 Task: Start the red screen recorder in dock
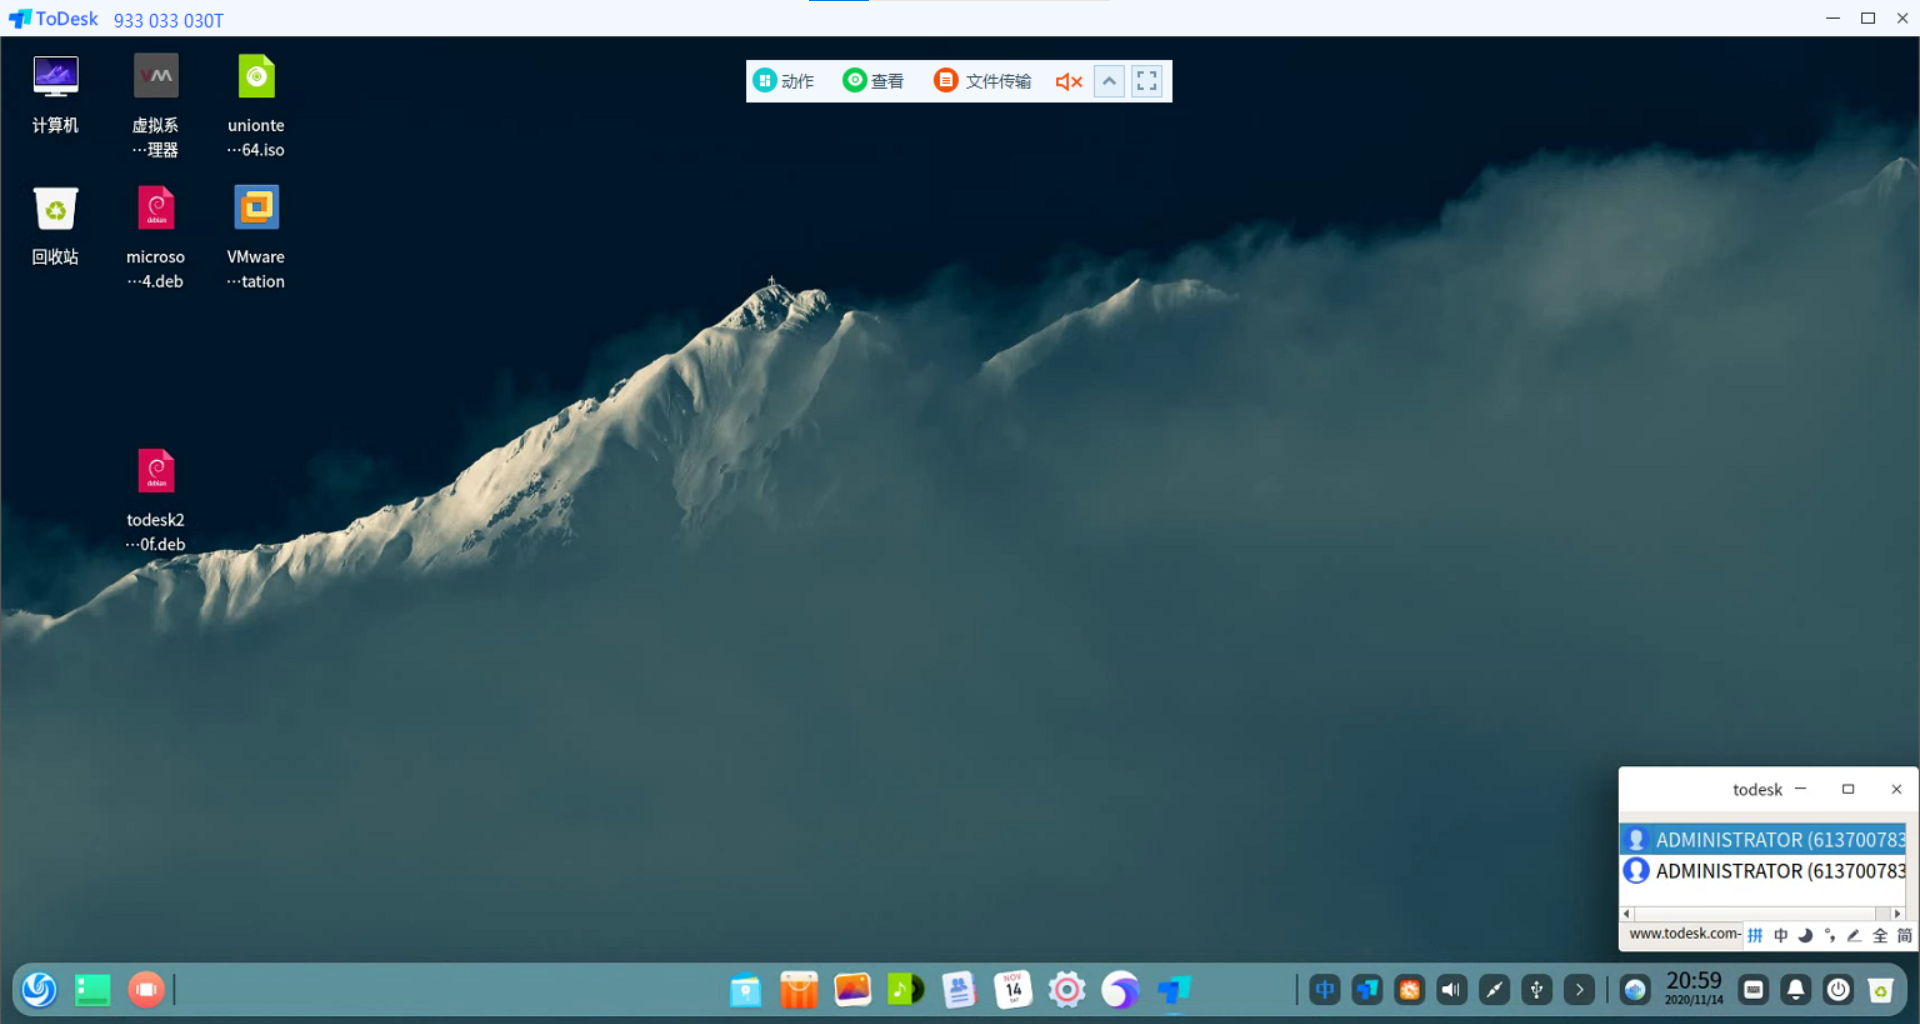(146, 990)
